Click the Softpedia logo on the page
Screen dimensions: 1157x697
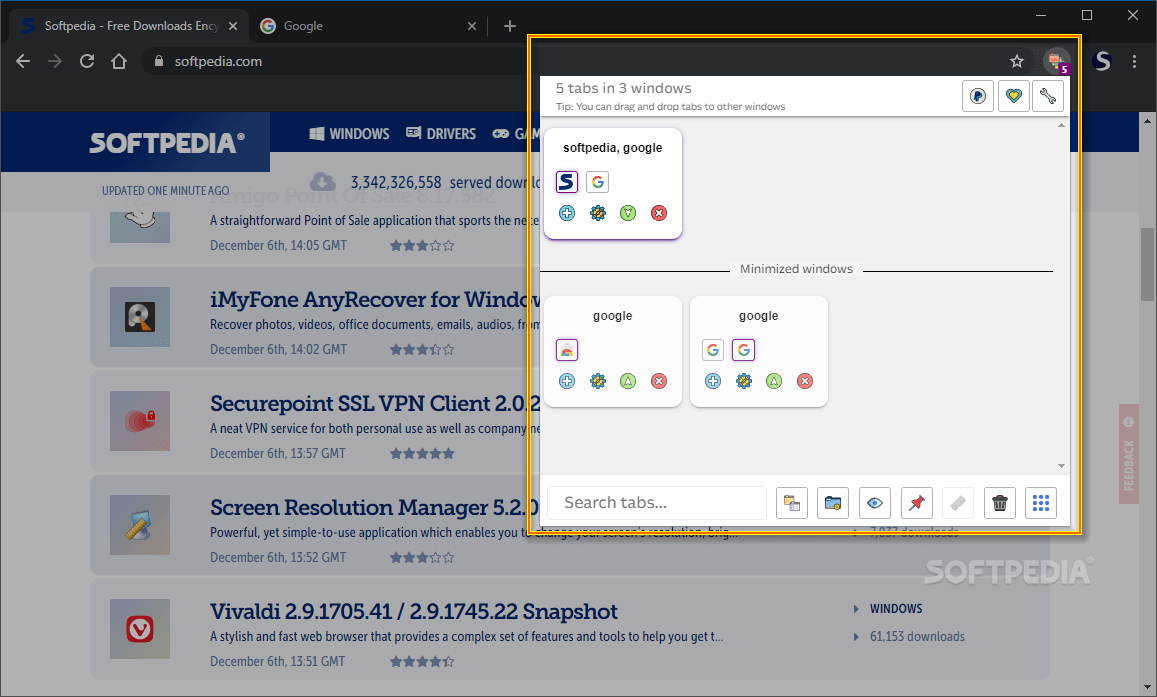tap(167, 142)
